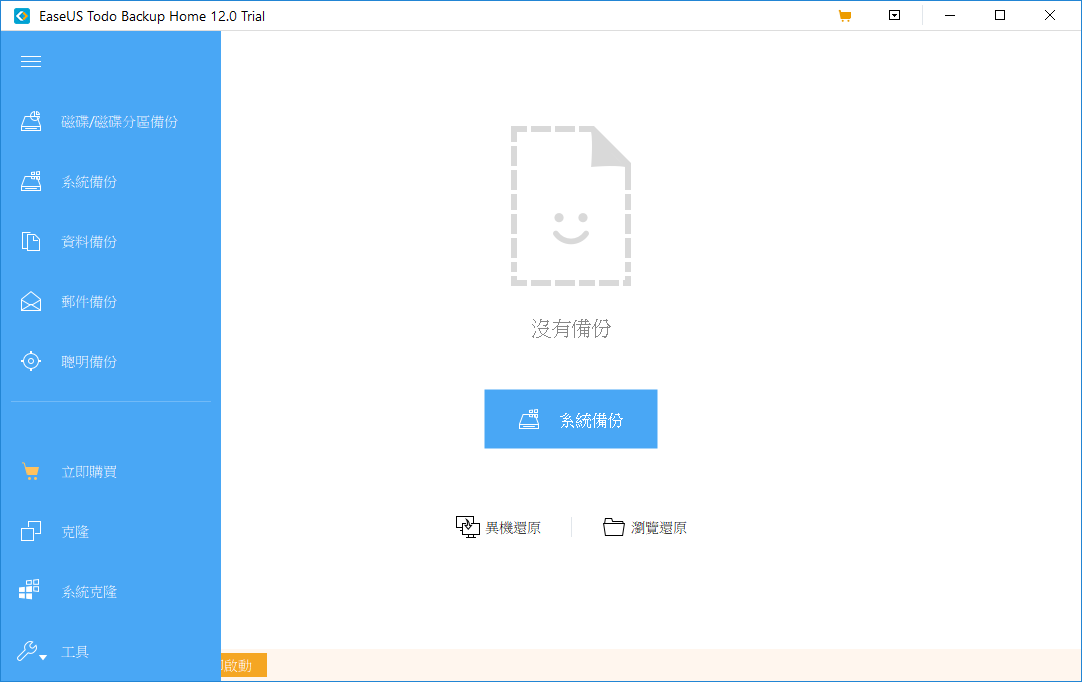Click the orange 啟動 button at bottom

click(x=244, y=665)
